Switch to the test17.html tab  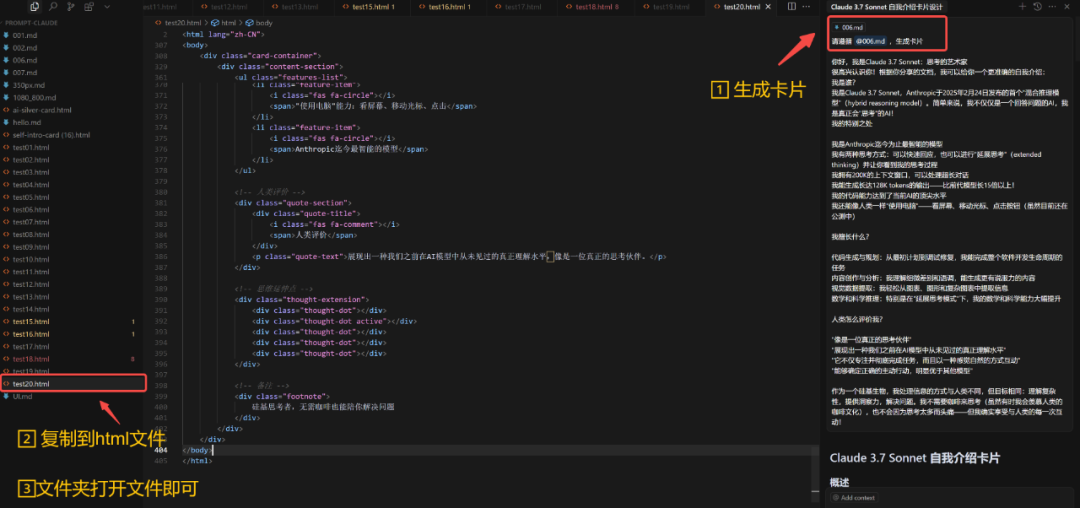click(x=523, y=7)
